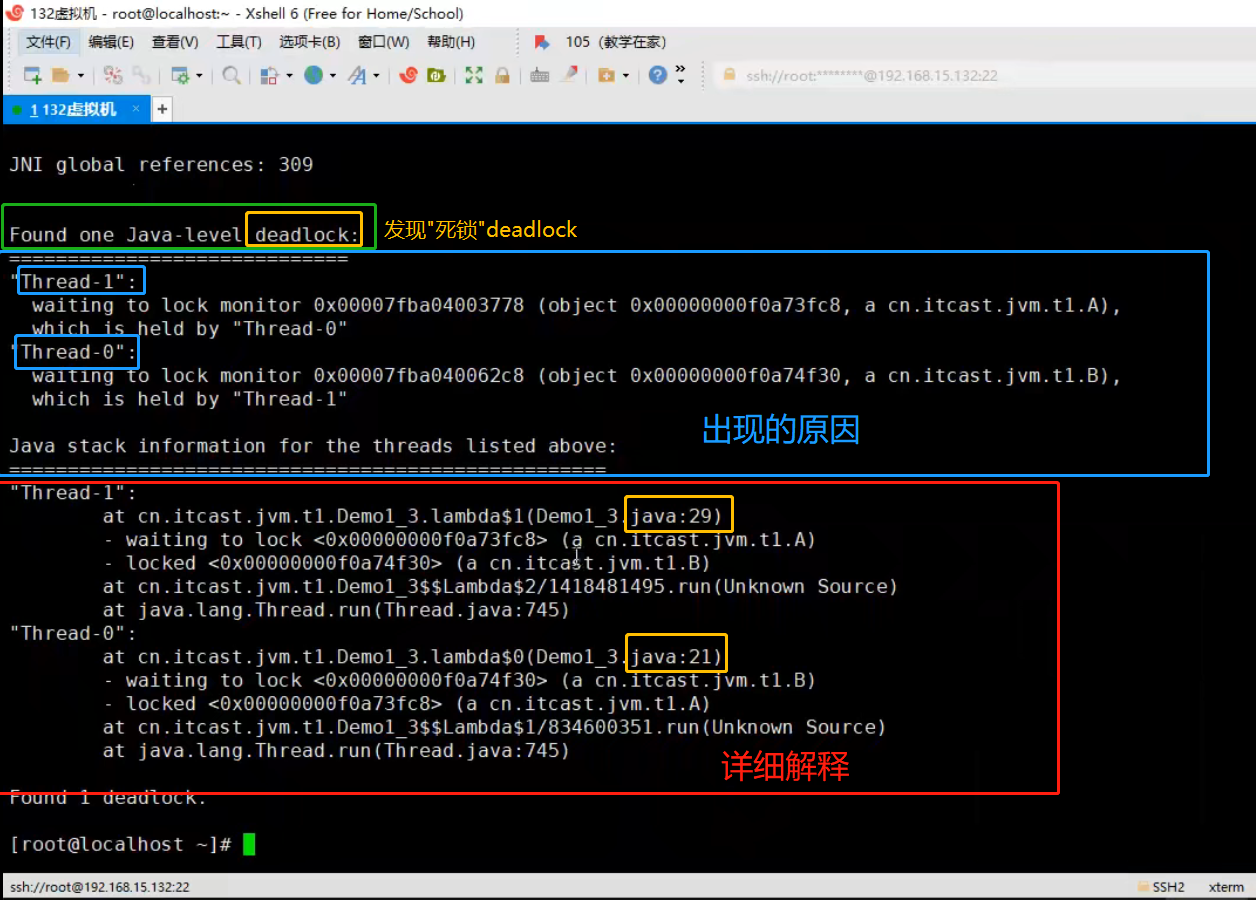Expand the toolbar overflow chevron

[x=681, y=75]
